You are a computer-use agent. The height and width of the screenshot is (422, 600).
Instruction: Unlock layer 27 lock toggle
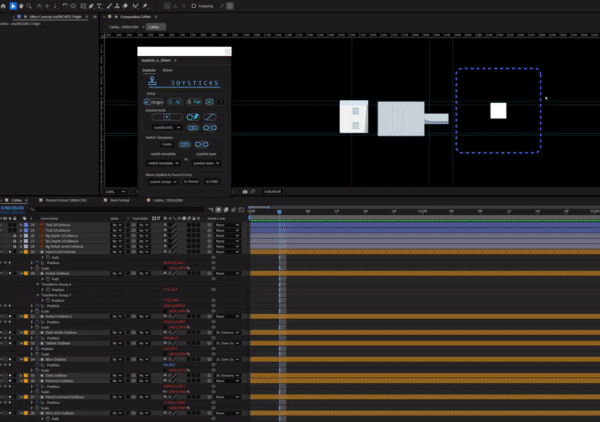pyautogui.click(x=15, y=241)
